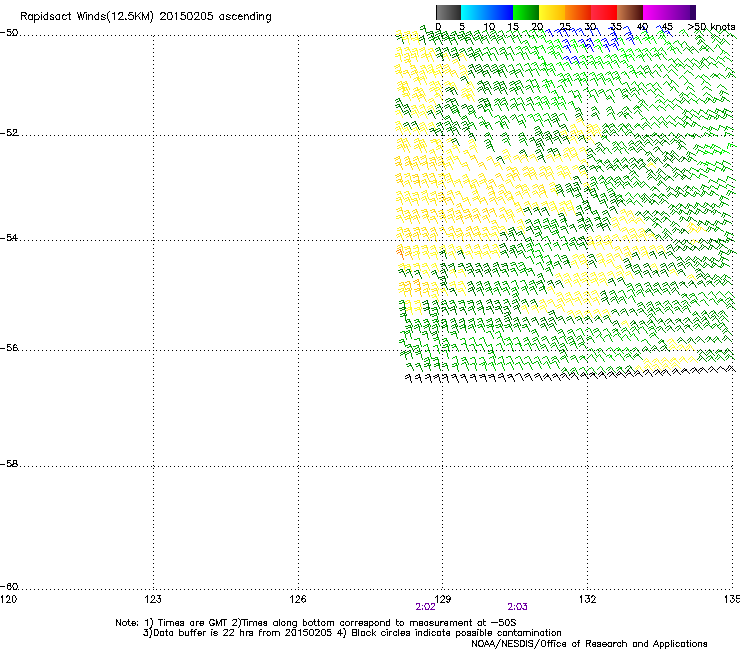Click the '-58' latitude axis label

coord(9,464)
